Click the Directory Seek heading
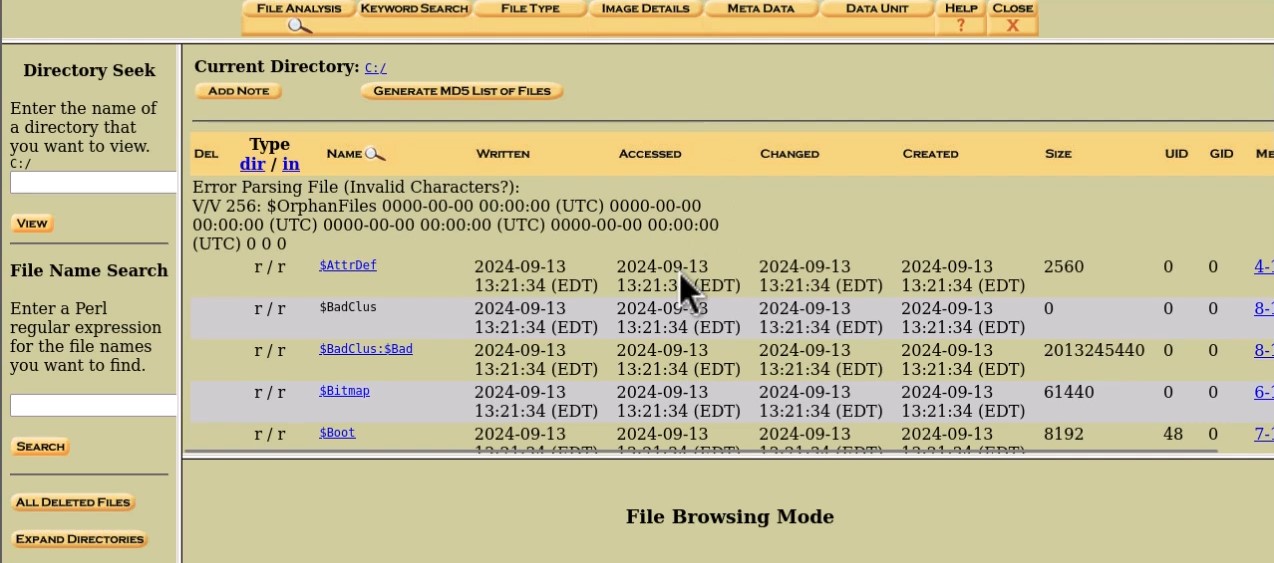1274x563 pixels. click(x=89, y=70)
